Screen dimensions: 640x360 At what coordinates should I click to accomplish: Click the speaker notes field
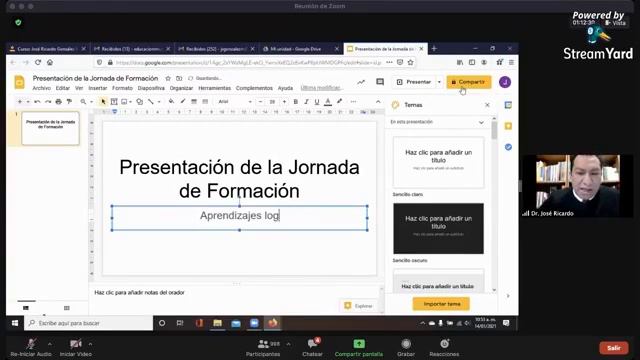coord(235,293)
